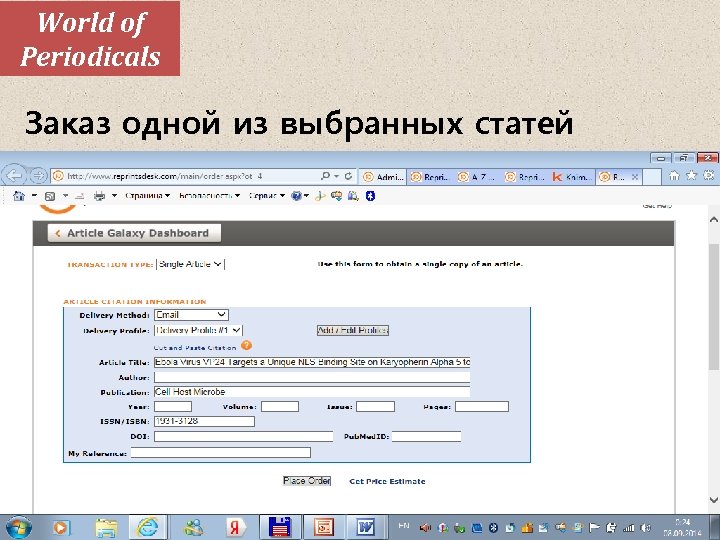Click the Publication field with Cell Host Microbe
This screenshot has height=540, width=720.
click(312, 392)
